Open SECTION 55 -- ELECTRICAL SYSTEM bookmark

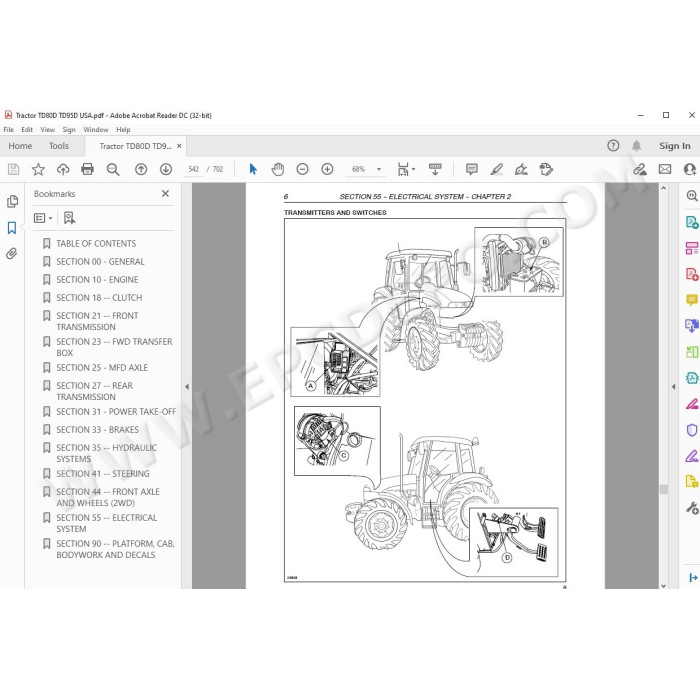point(106,523)
